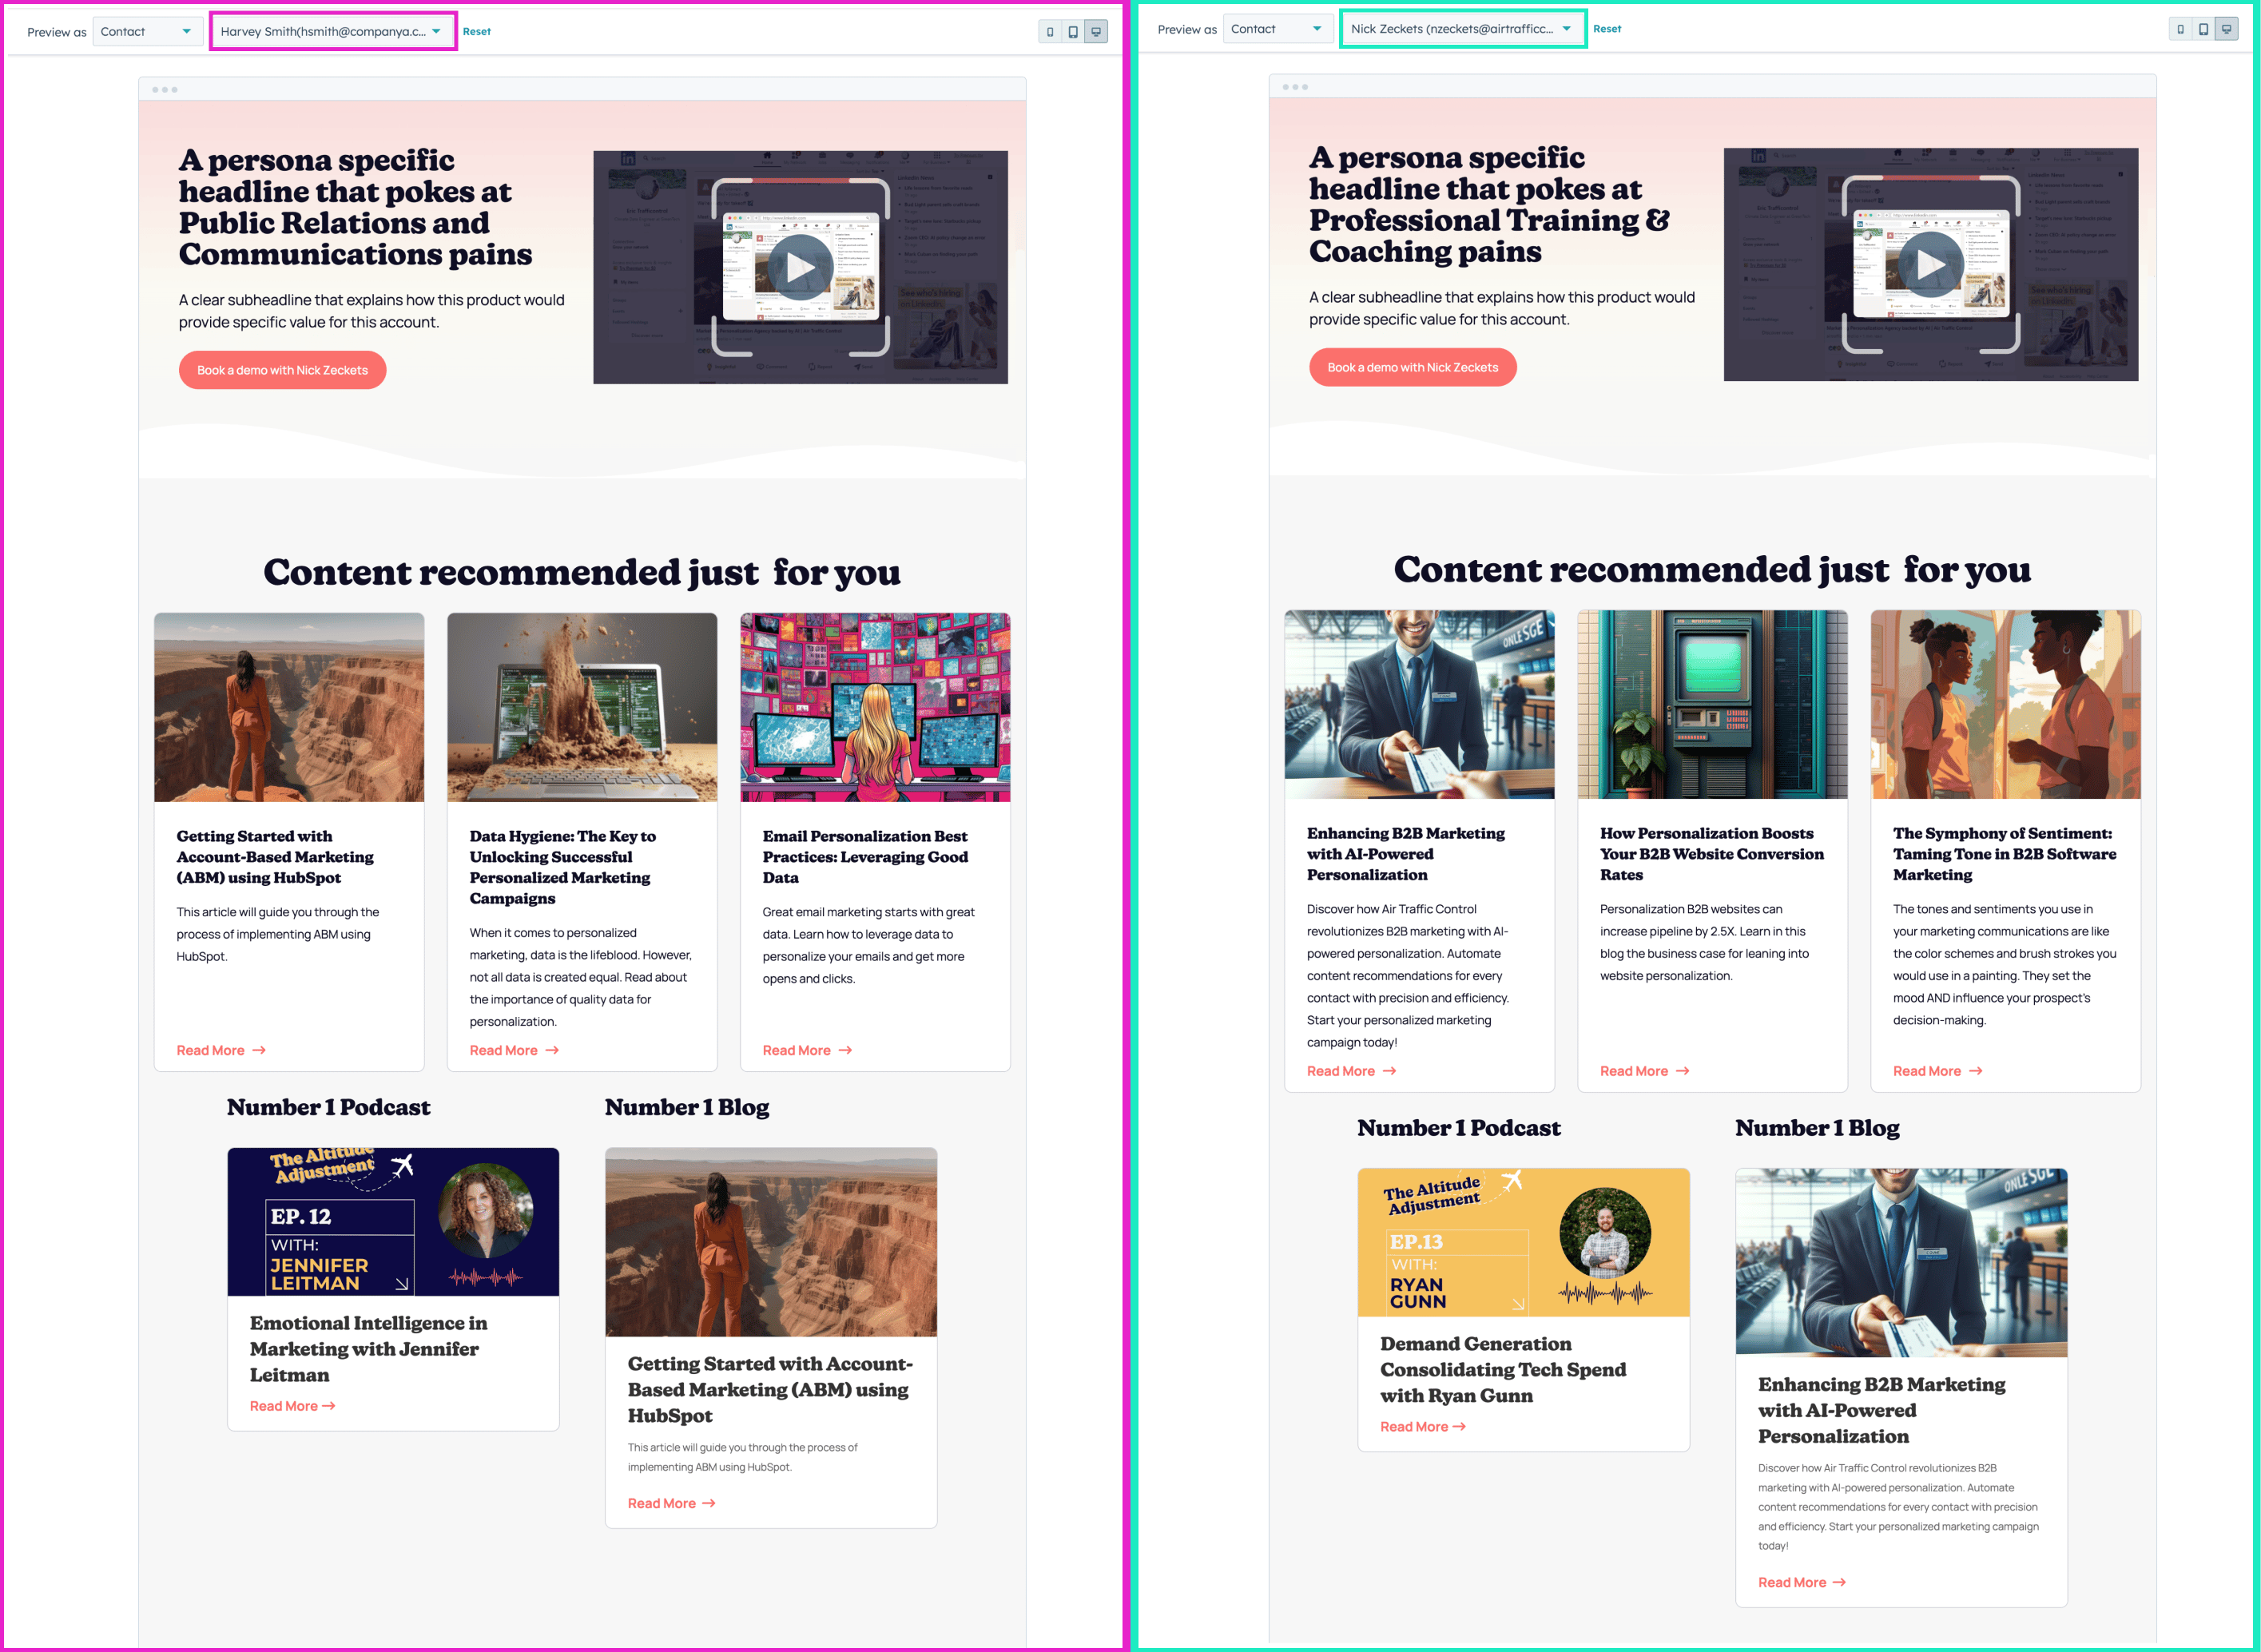Image resolution: width=2261 pixels, height=1652 pixels.
Task: Switch Nick Zeckets preview to tablet view
Action: (2203, 29)
